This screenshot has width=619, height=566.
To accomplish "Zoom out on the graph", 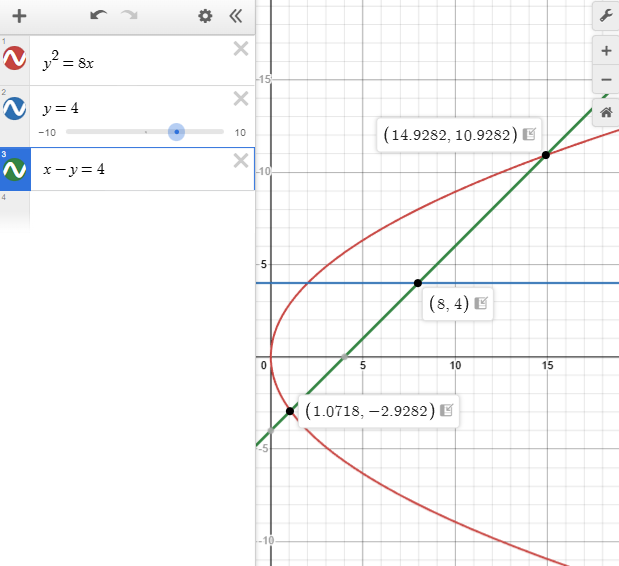I will [x=604, y=80].
